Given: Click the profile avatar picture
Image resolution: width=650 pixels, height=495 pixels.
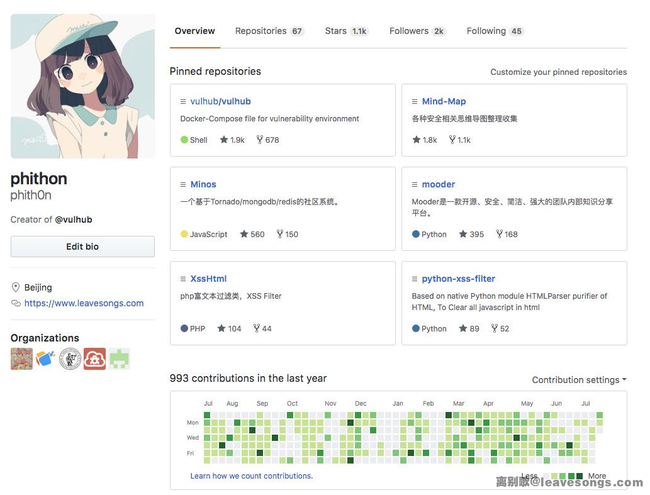Looking at the screenshot, I should click(82, 86).
